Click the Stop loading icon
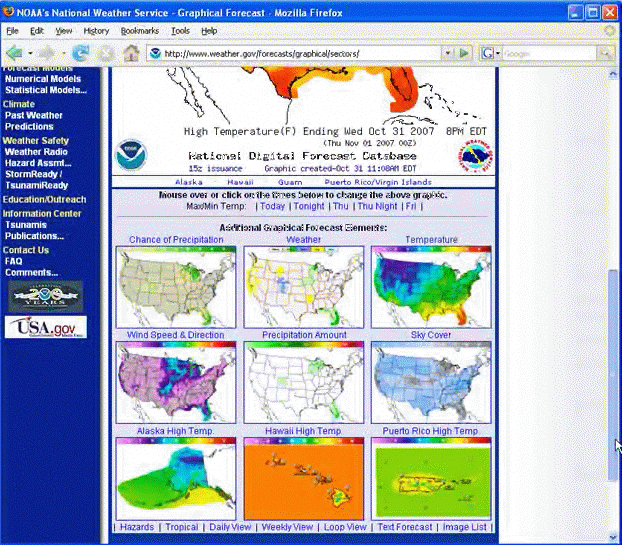 106,53
